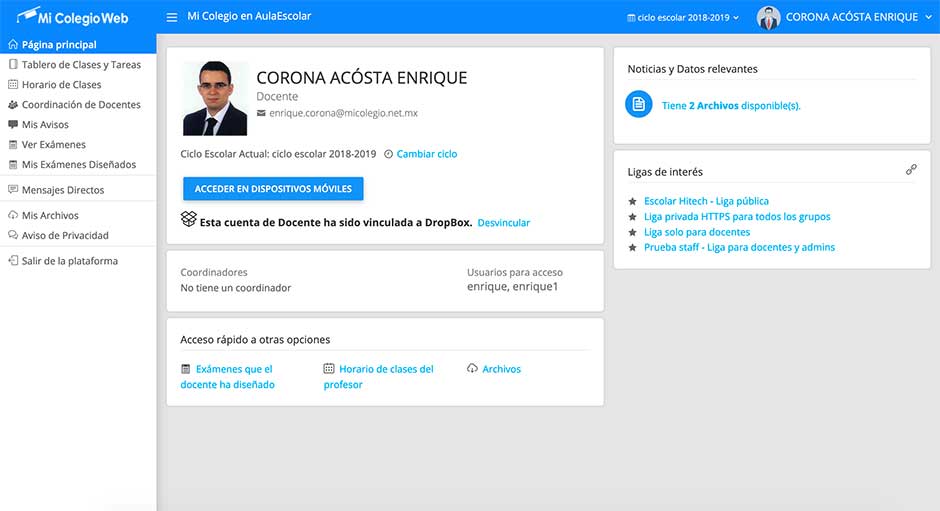940x511 pixels.
Task: Click the clock icon next to Cambiar ciclo
Action: (x=388, y=154)
